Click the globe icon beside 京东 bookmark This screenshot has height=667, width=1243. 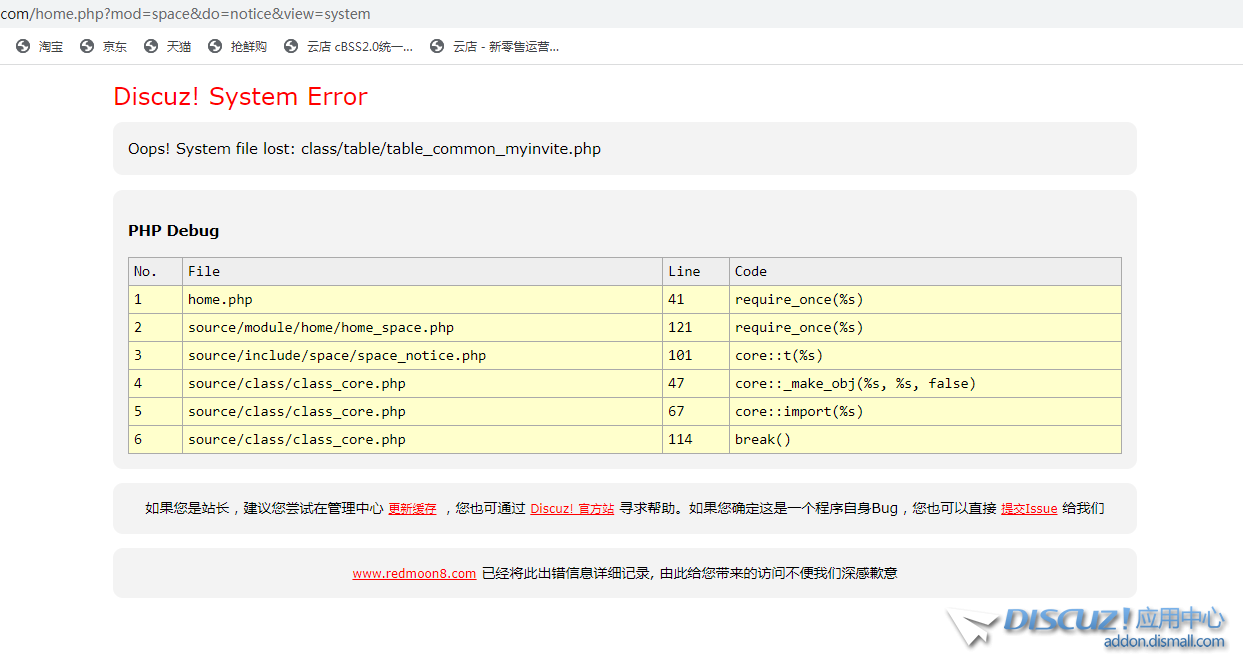87,46
